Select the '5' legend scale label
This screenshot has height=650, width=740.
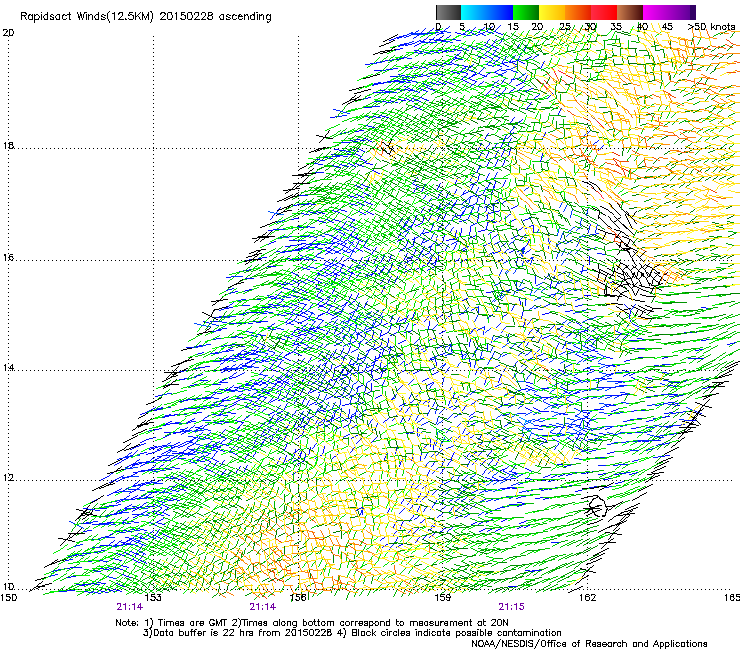tap(462, 27)
